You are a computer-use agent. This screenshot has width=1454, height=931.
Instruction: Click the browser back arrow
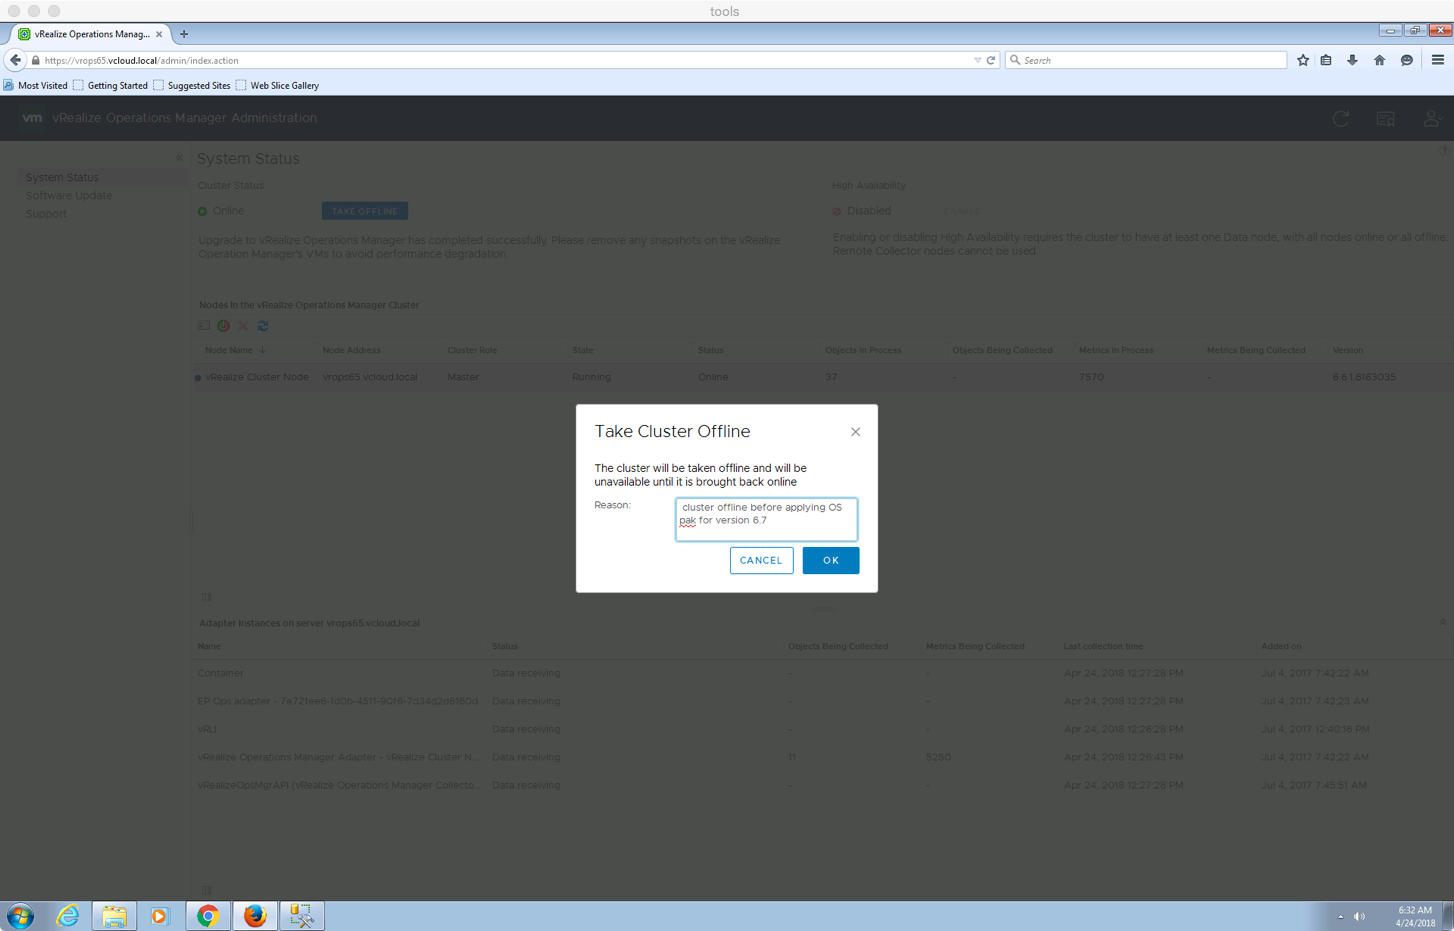pos(15,60)
